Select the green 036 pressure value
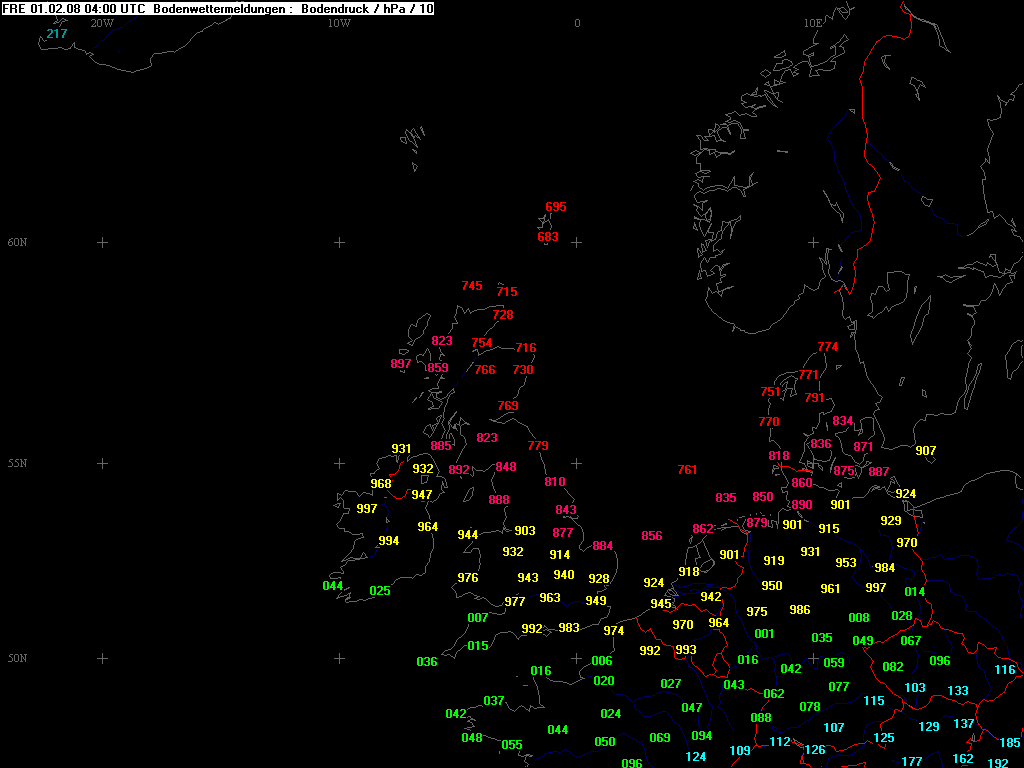Viewport: 1024px width, 768px height. coord(427,662)
